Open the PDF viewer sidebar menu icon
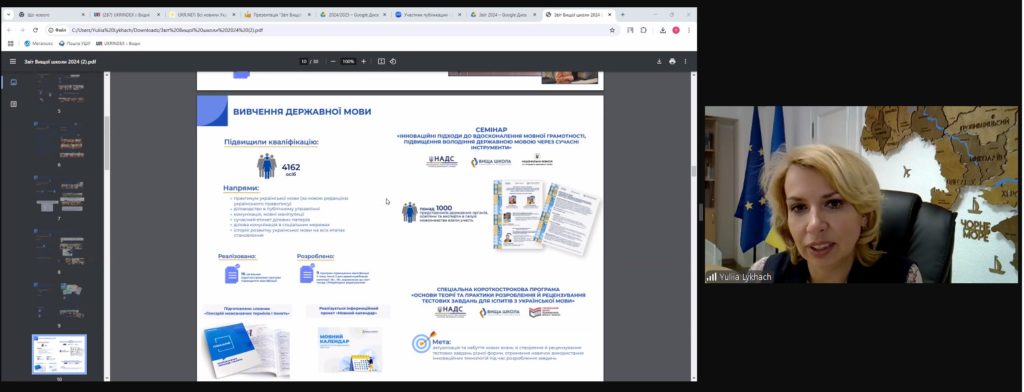The width and height of the screenshot is (1024, 392). point(12,61)
